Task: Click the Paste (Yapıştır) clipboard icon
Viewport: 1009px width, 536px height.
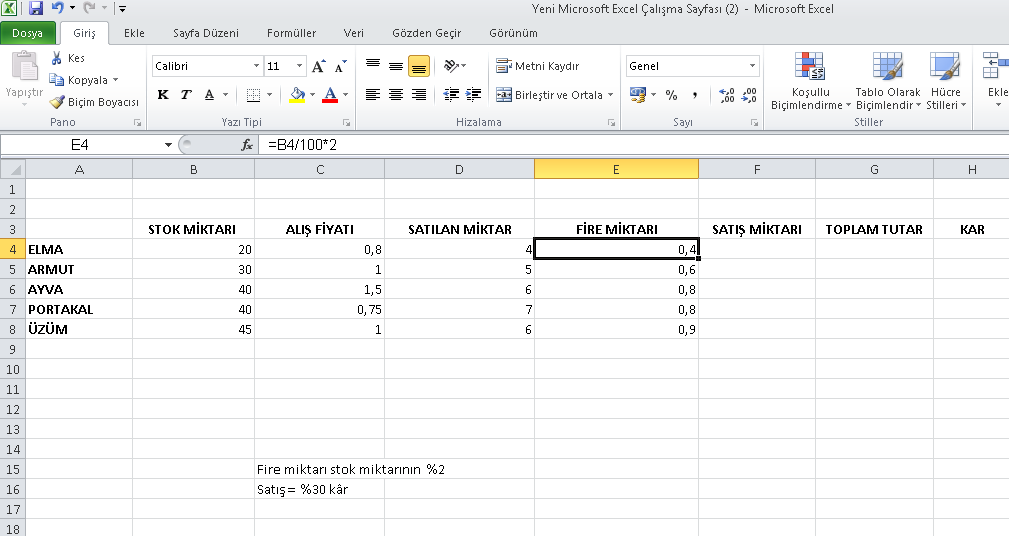Action: pos(24,66)
